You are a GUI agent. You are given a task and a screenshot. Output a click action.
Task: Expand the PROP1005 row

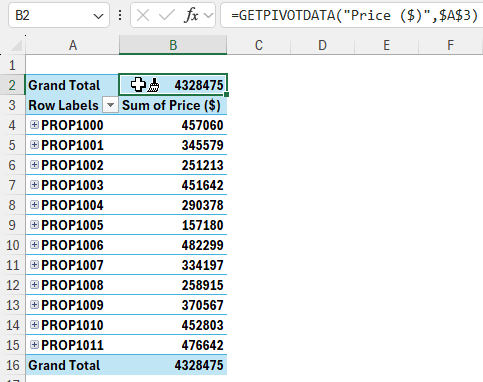tap(34, 225)
